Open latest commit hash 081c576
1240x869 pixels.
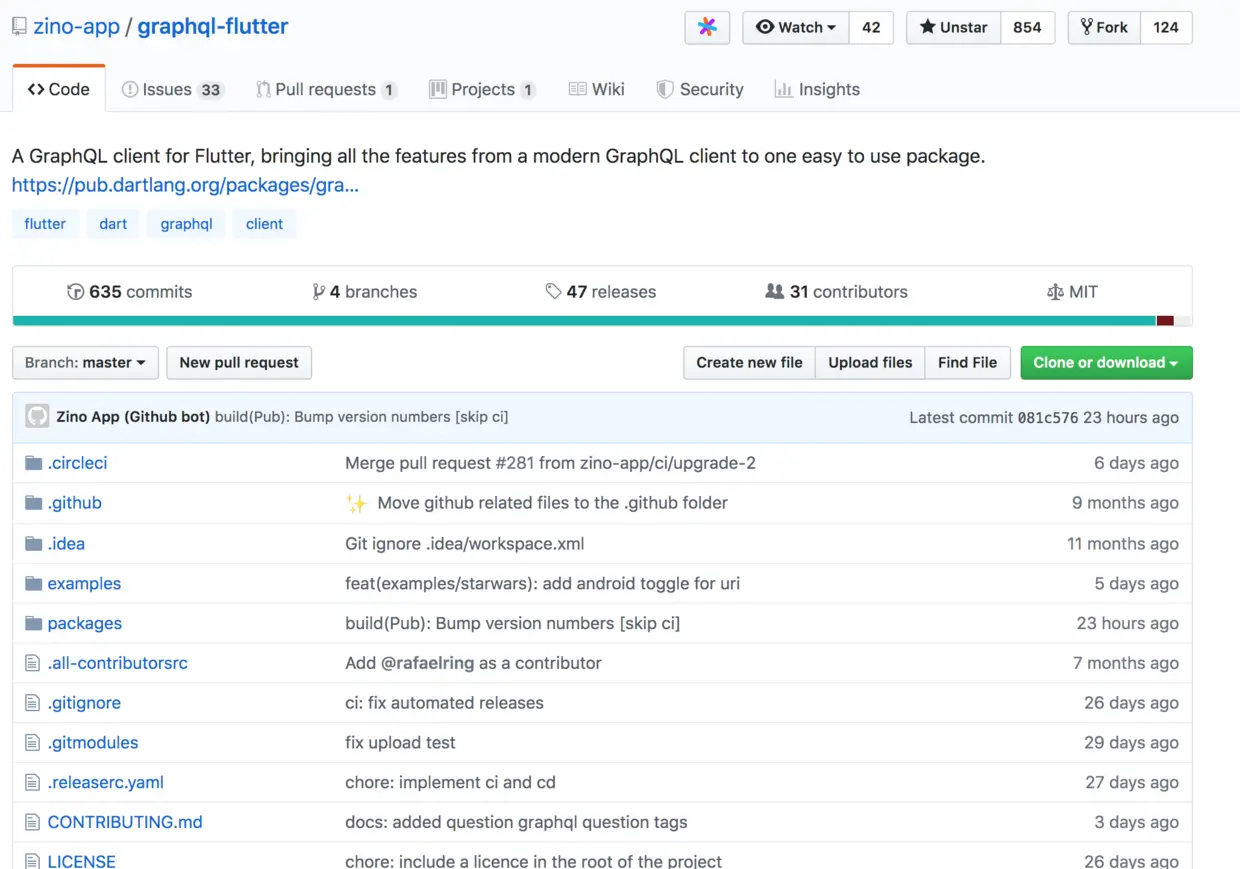(x=1047, y=418)
